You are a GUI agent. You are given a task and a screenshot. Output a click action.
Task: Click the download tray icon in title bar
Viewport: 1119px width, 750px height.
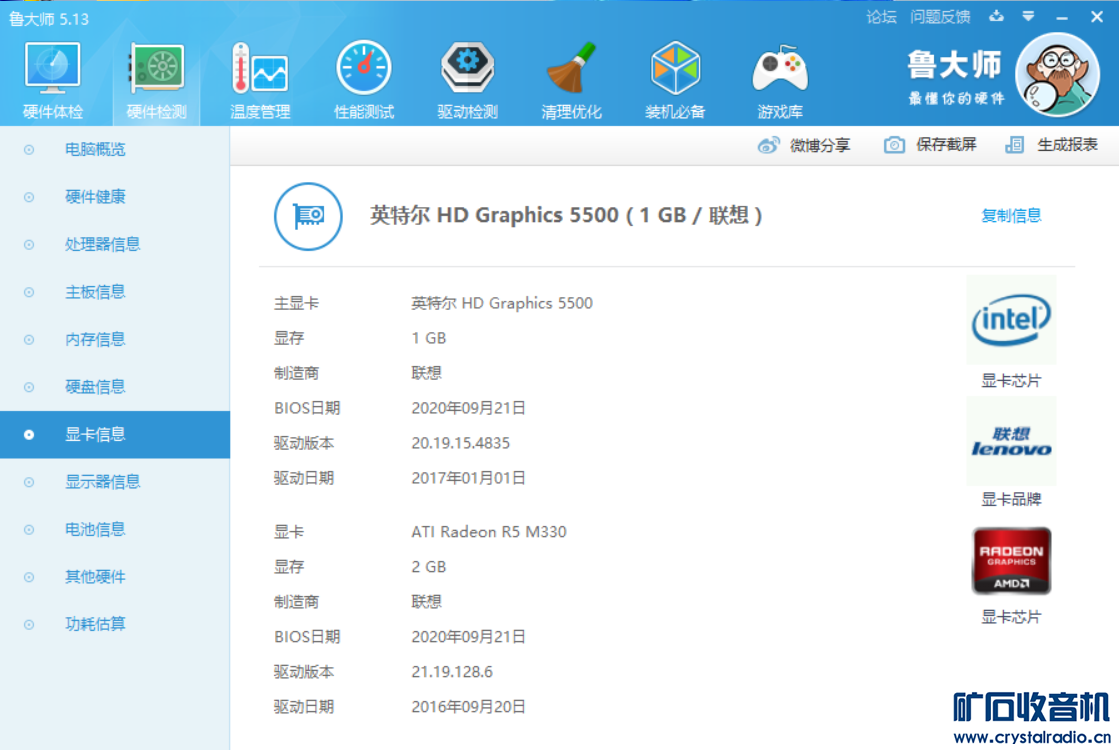tap(996, 16)
